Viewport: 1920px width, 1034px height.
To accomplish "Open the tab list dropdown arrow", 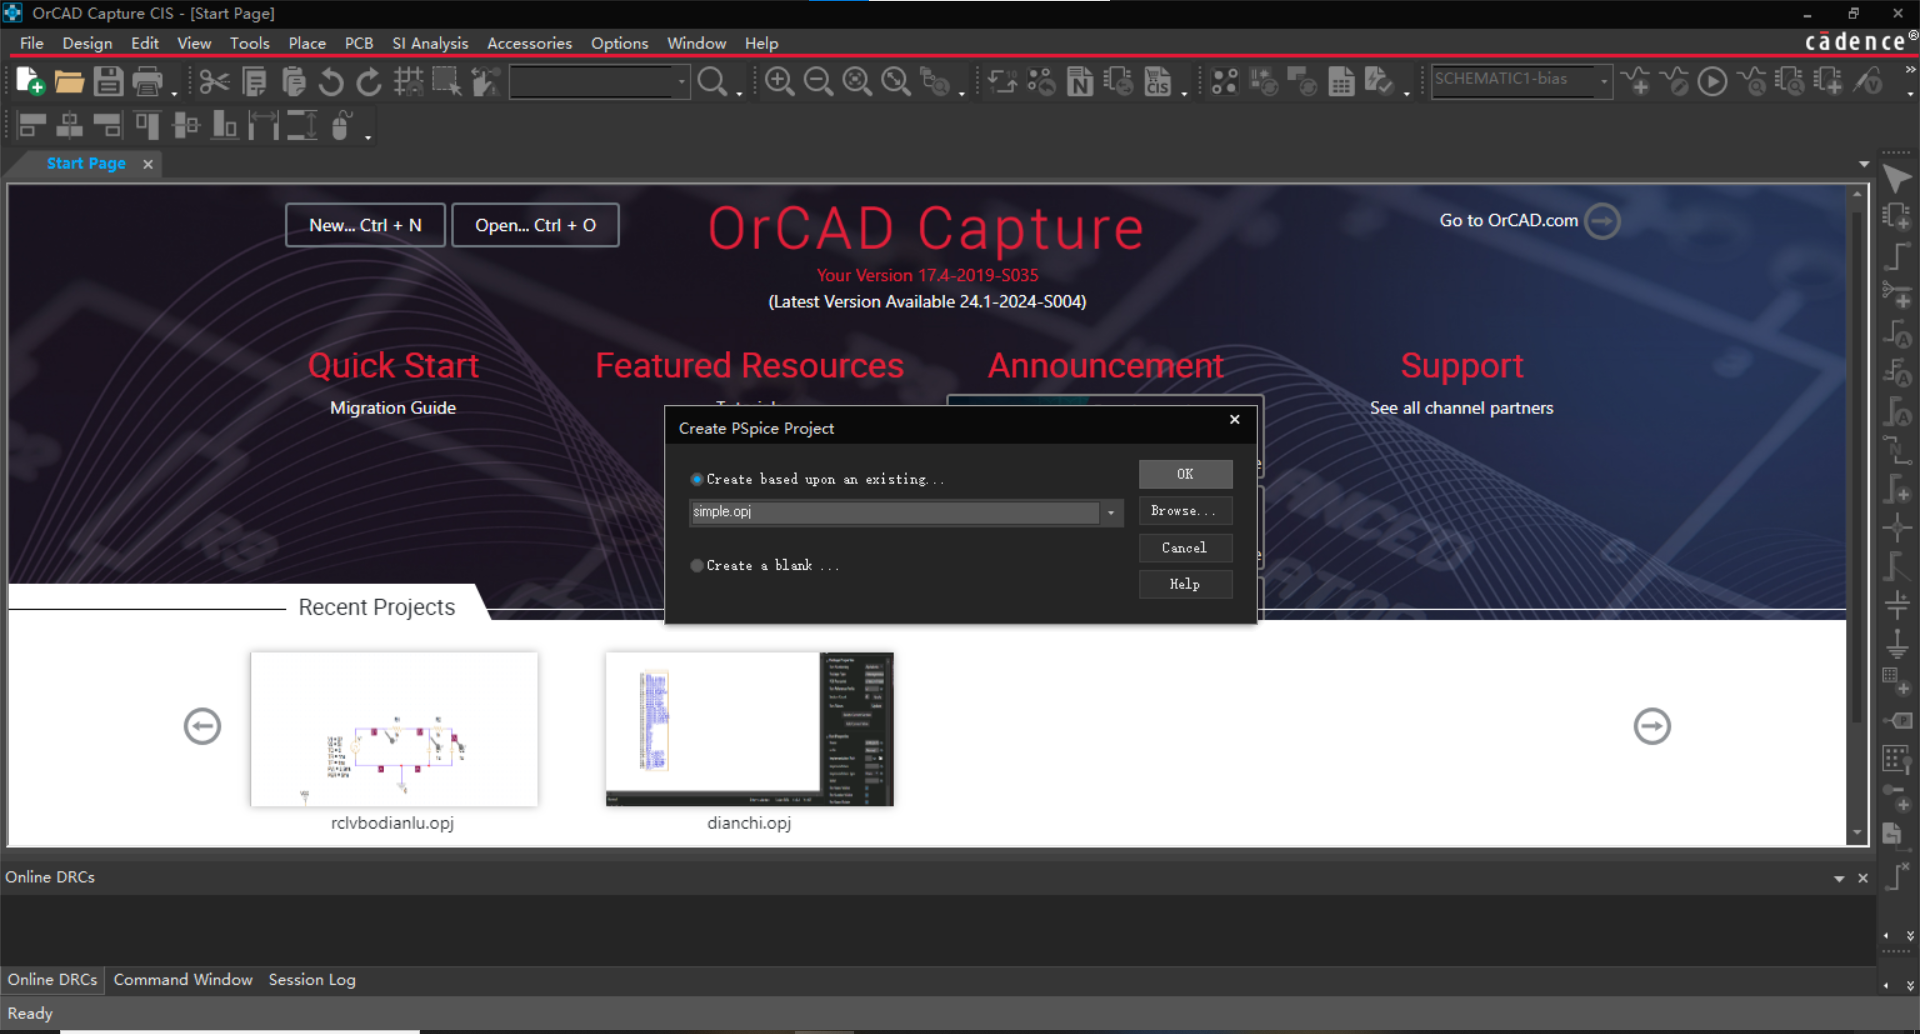I will click(x=1864, y=164).
